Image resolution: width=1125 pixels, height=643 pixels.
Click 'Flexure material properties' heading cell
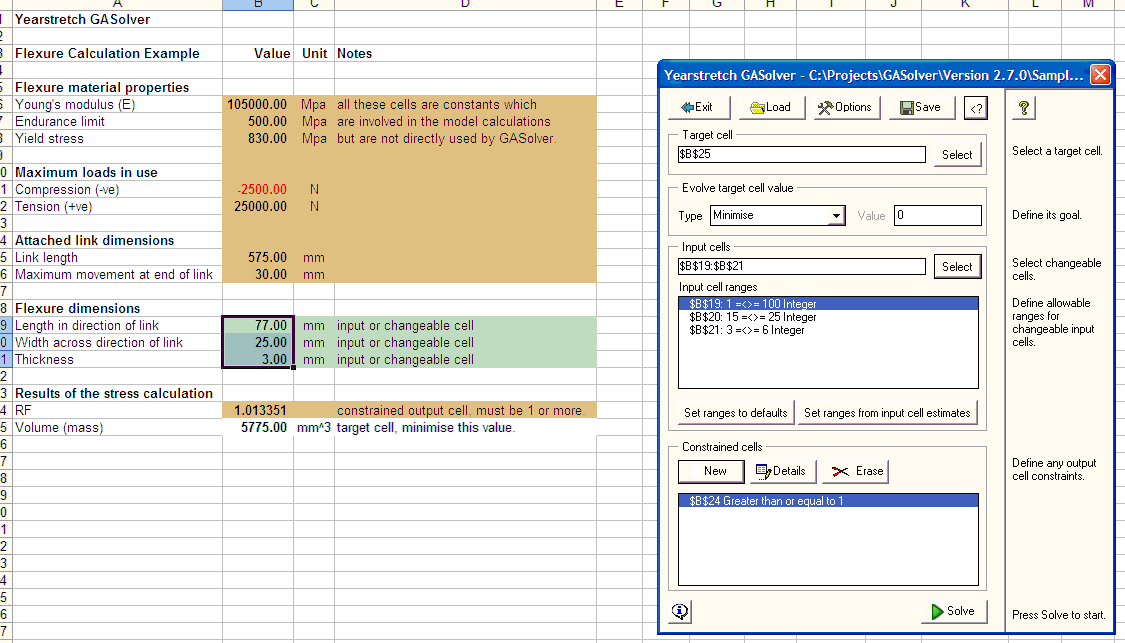point(117,88)
